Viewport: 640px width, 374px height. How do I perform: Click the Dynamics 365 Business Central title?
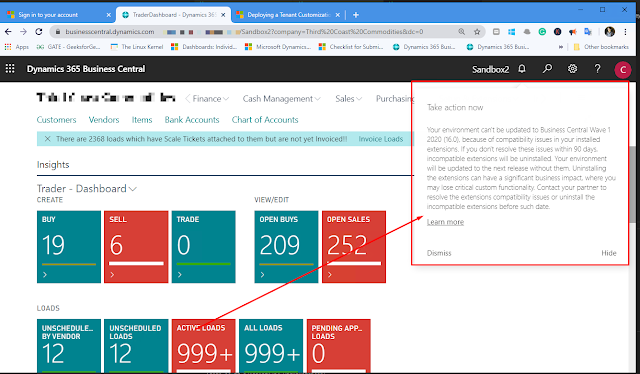86,69
